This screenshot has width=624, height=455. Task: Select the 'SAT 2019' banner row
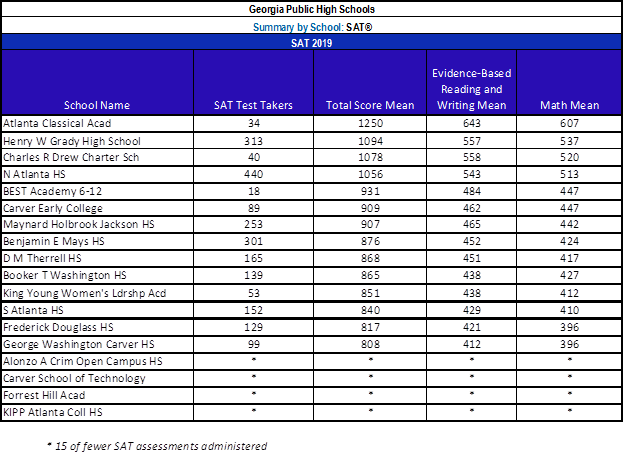pos(312,43)
